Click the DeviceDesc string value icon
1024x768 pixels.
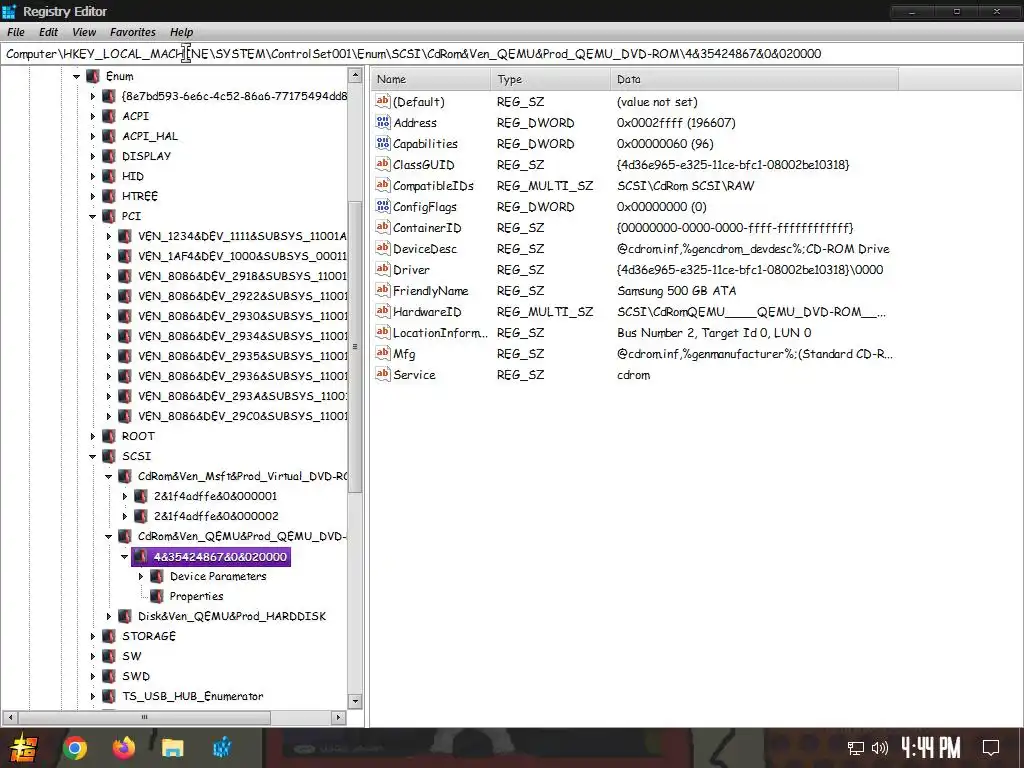383,248
